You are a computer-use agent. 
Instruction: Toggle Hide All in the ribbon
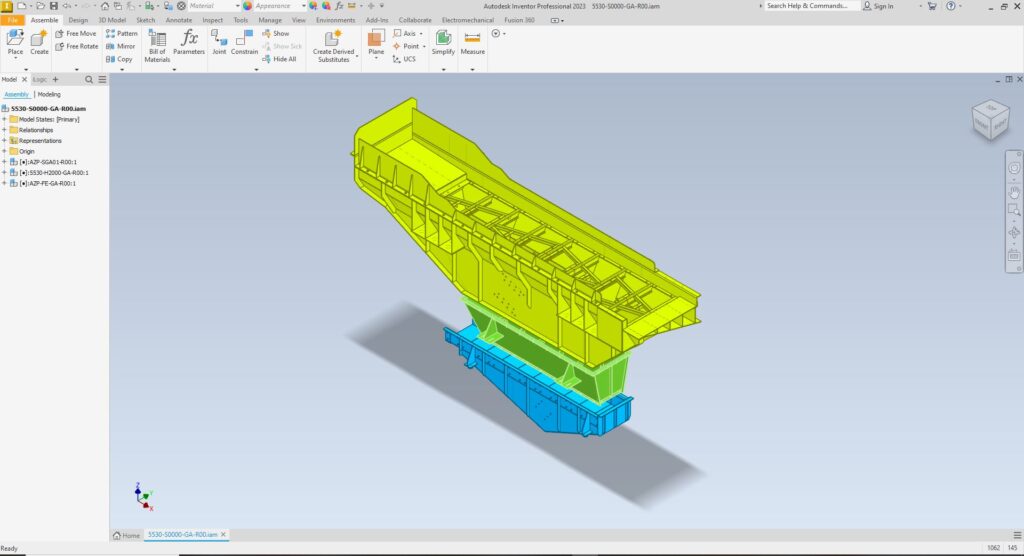click(279, 59)
